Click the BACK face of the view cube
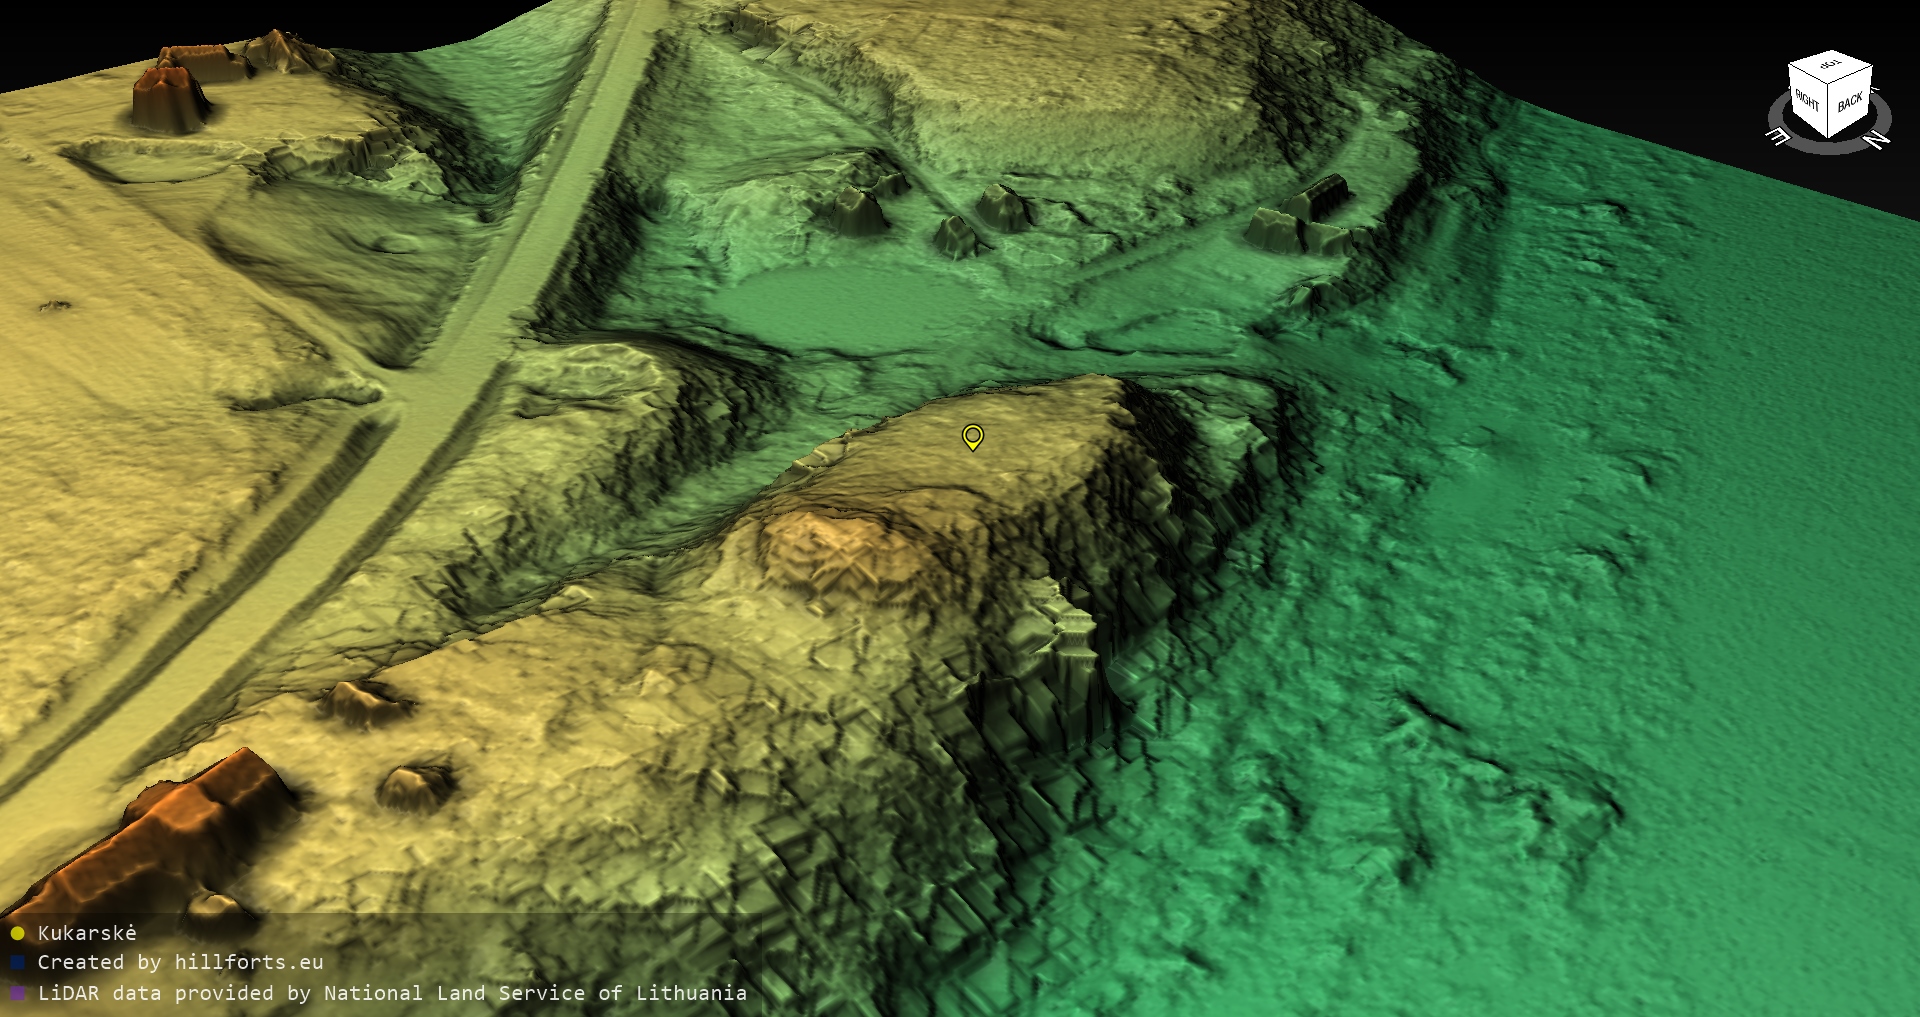Viewport: 1920px width, 1017px height. (x=1850, y=102)
